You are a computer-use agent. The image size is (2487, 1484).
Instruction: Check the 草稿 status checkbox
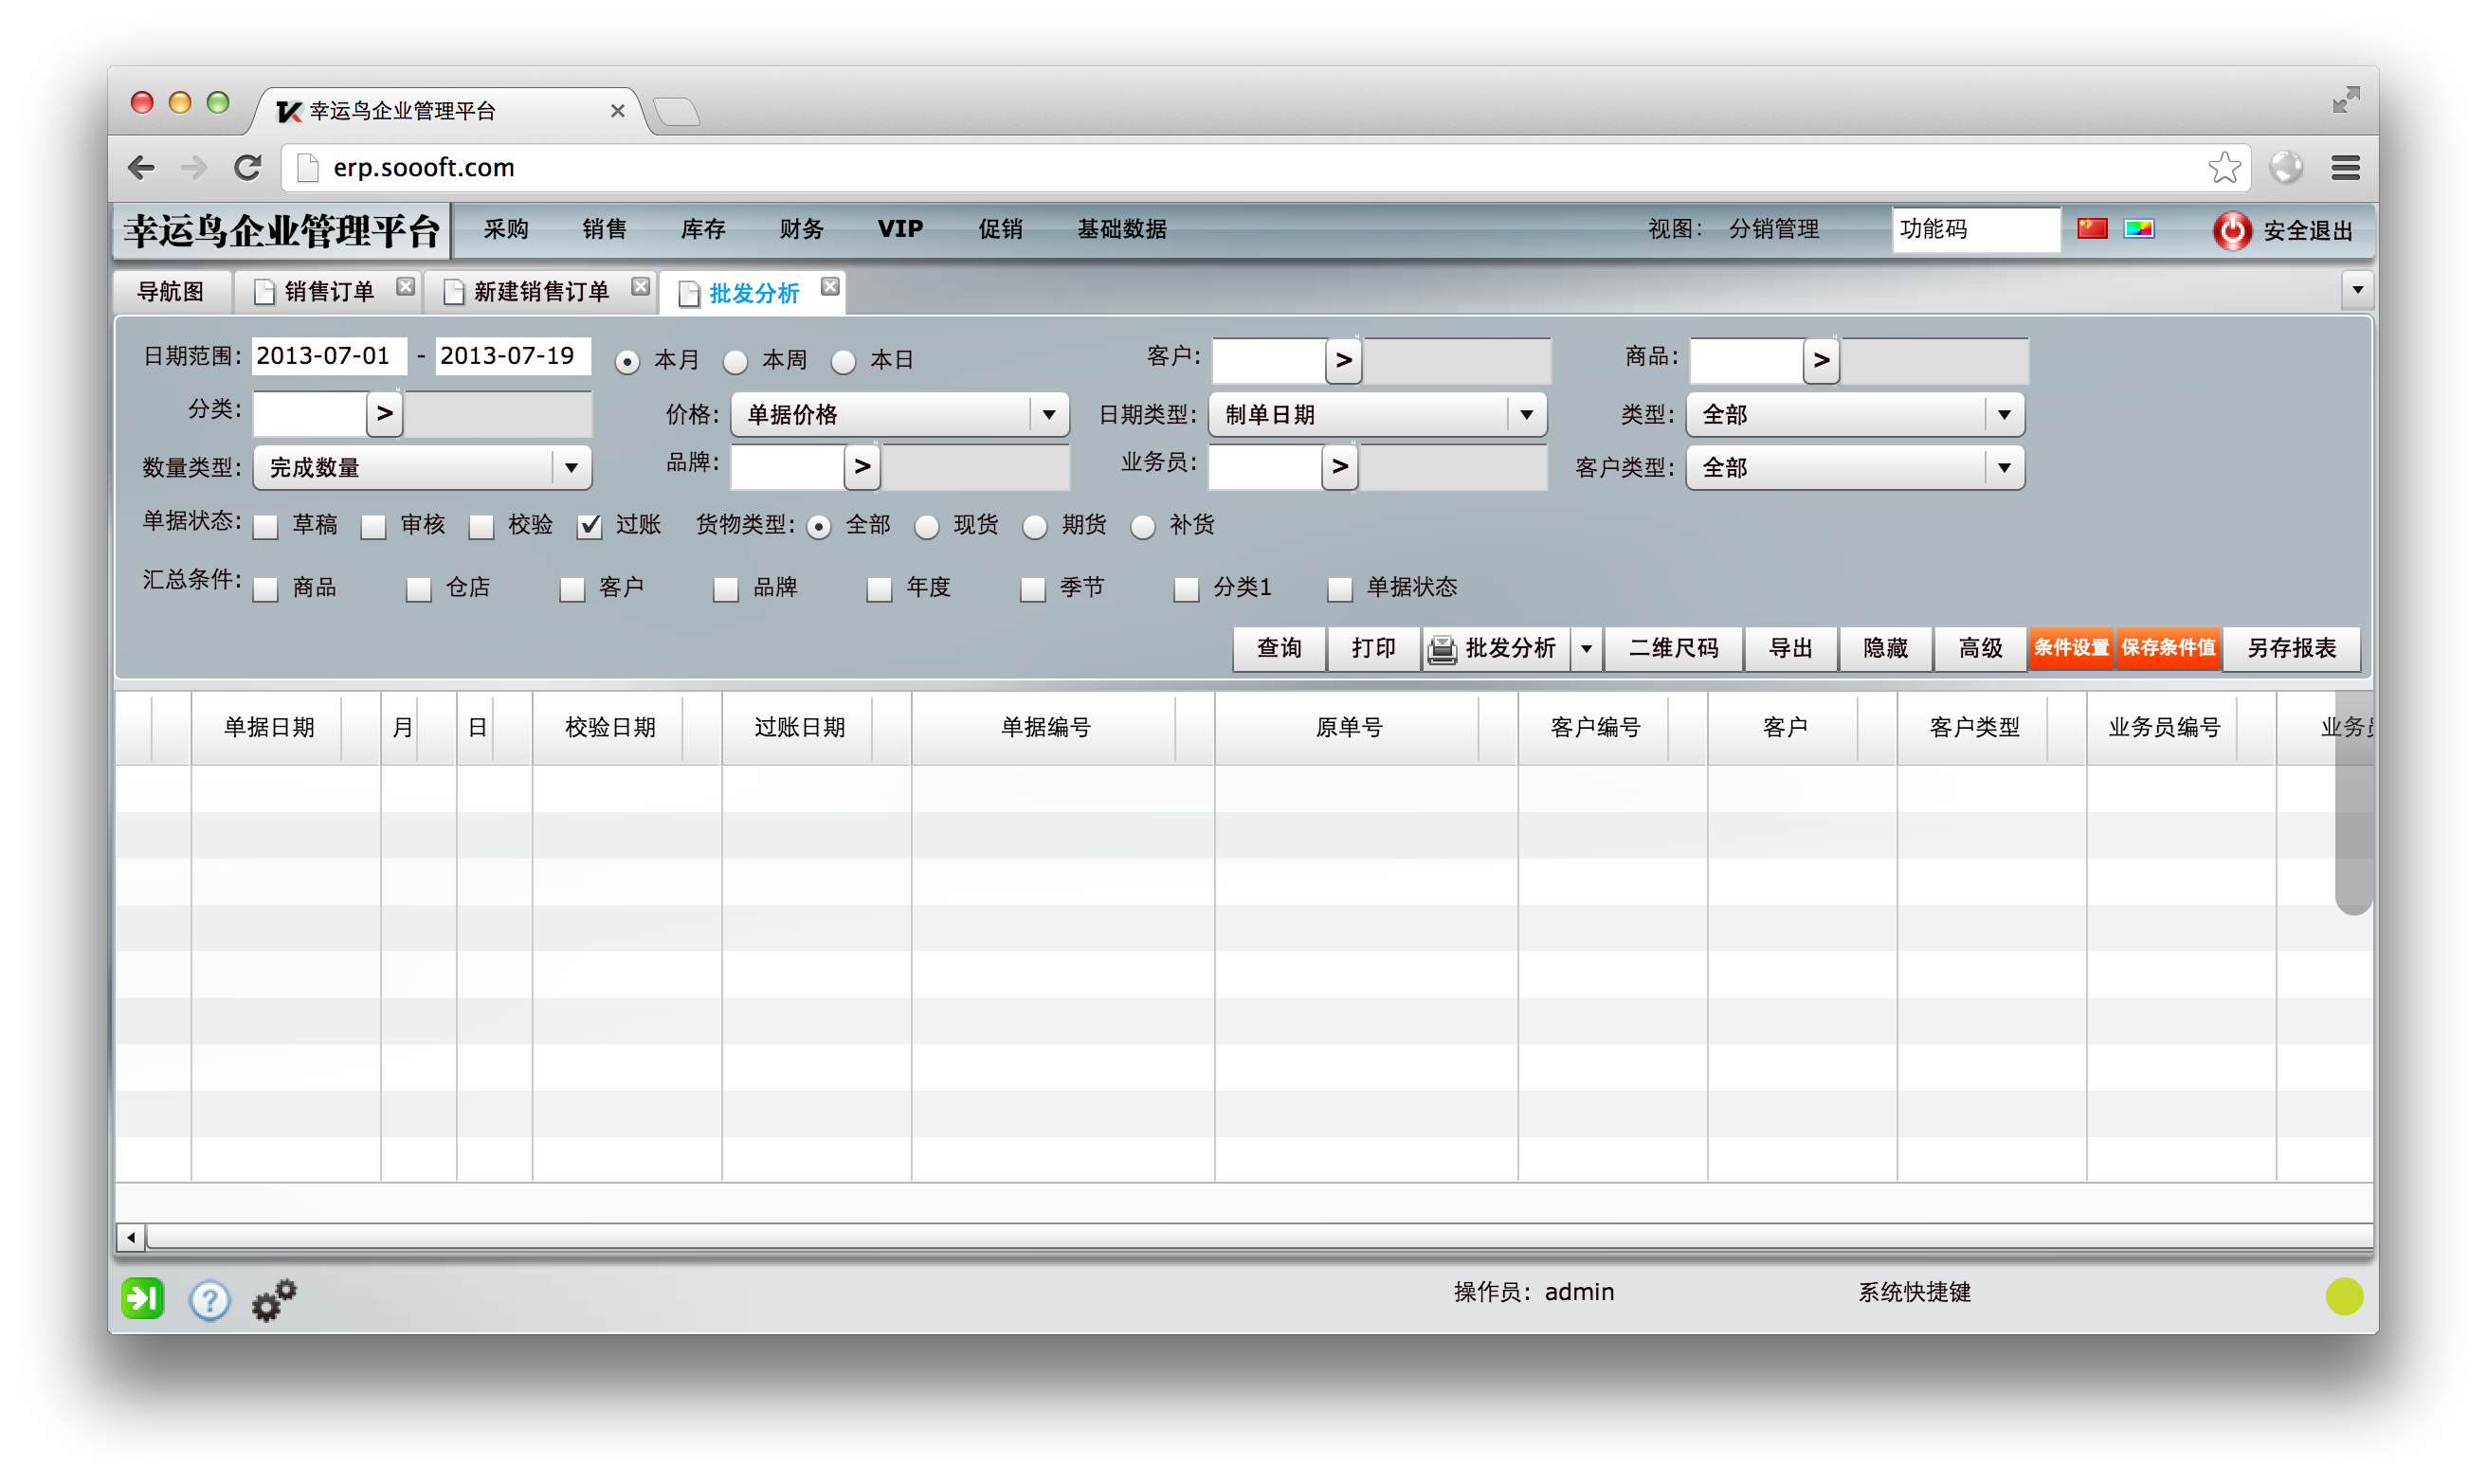pos(265,527)
